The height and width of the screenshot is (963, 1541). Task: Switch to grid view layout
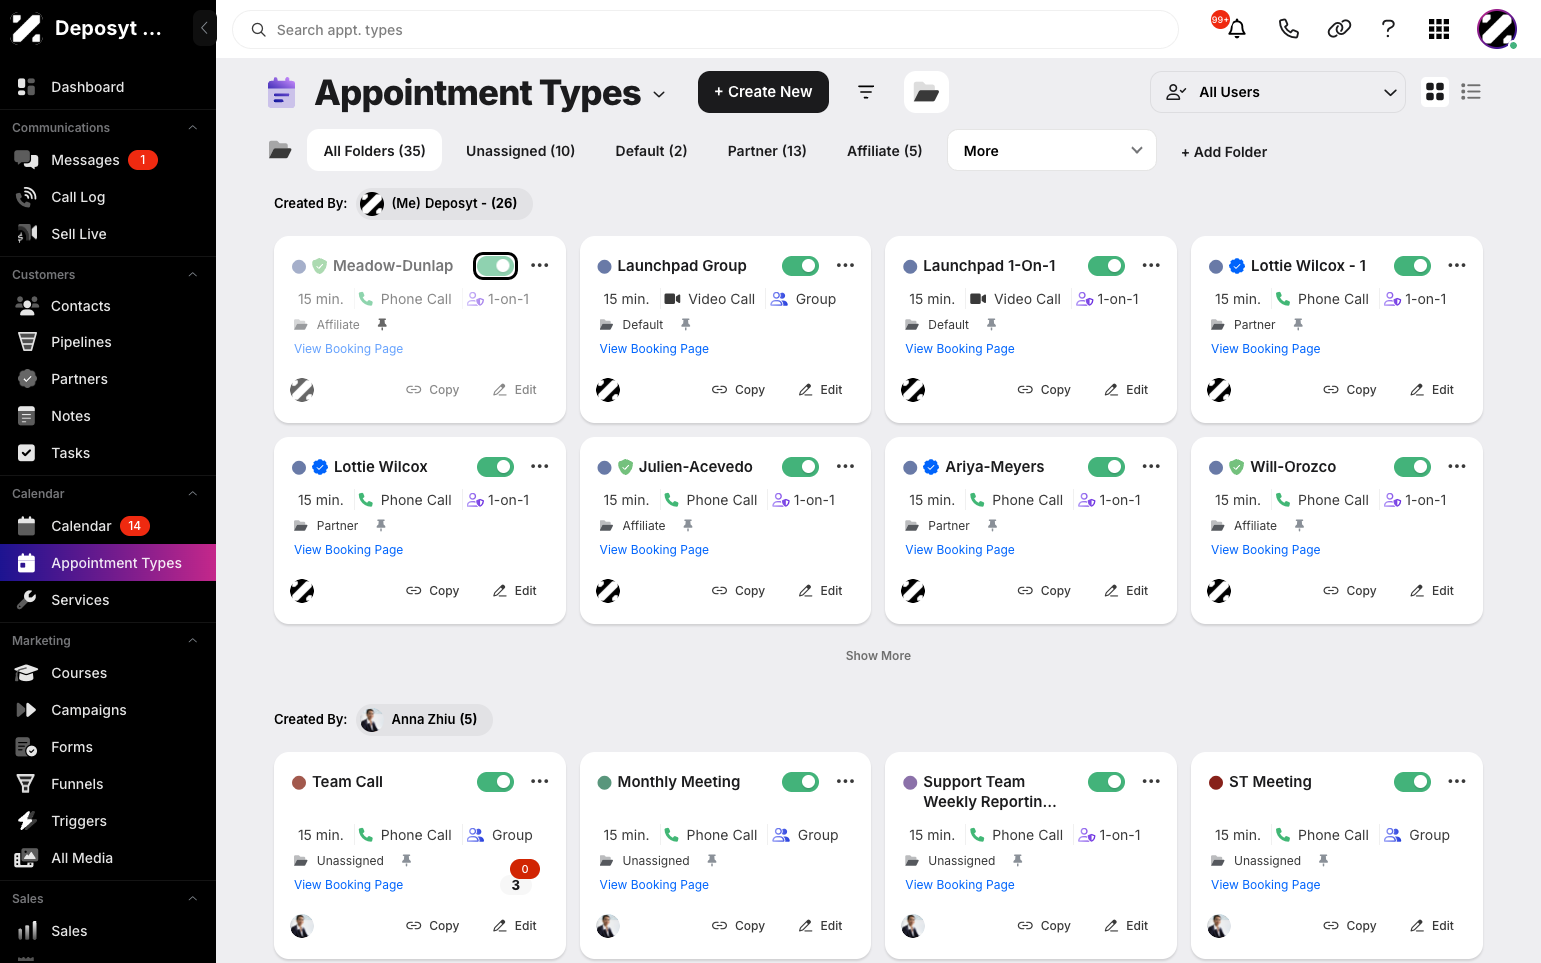click(1435, 92)
